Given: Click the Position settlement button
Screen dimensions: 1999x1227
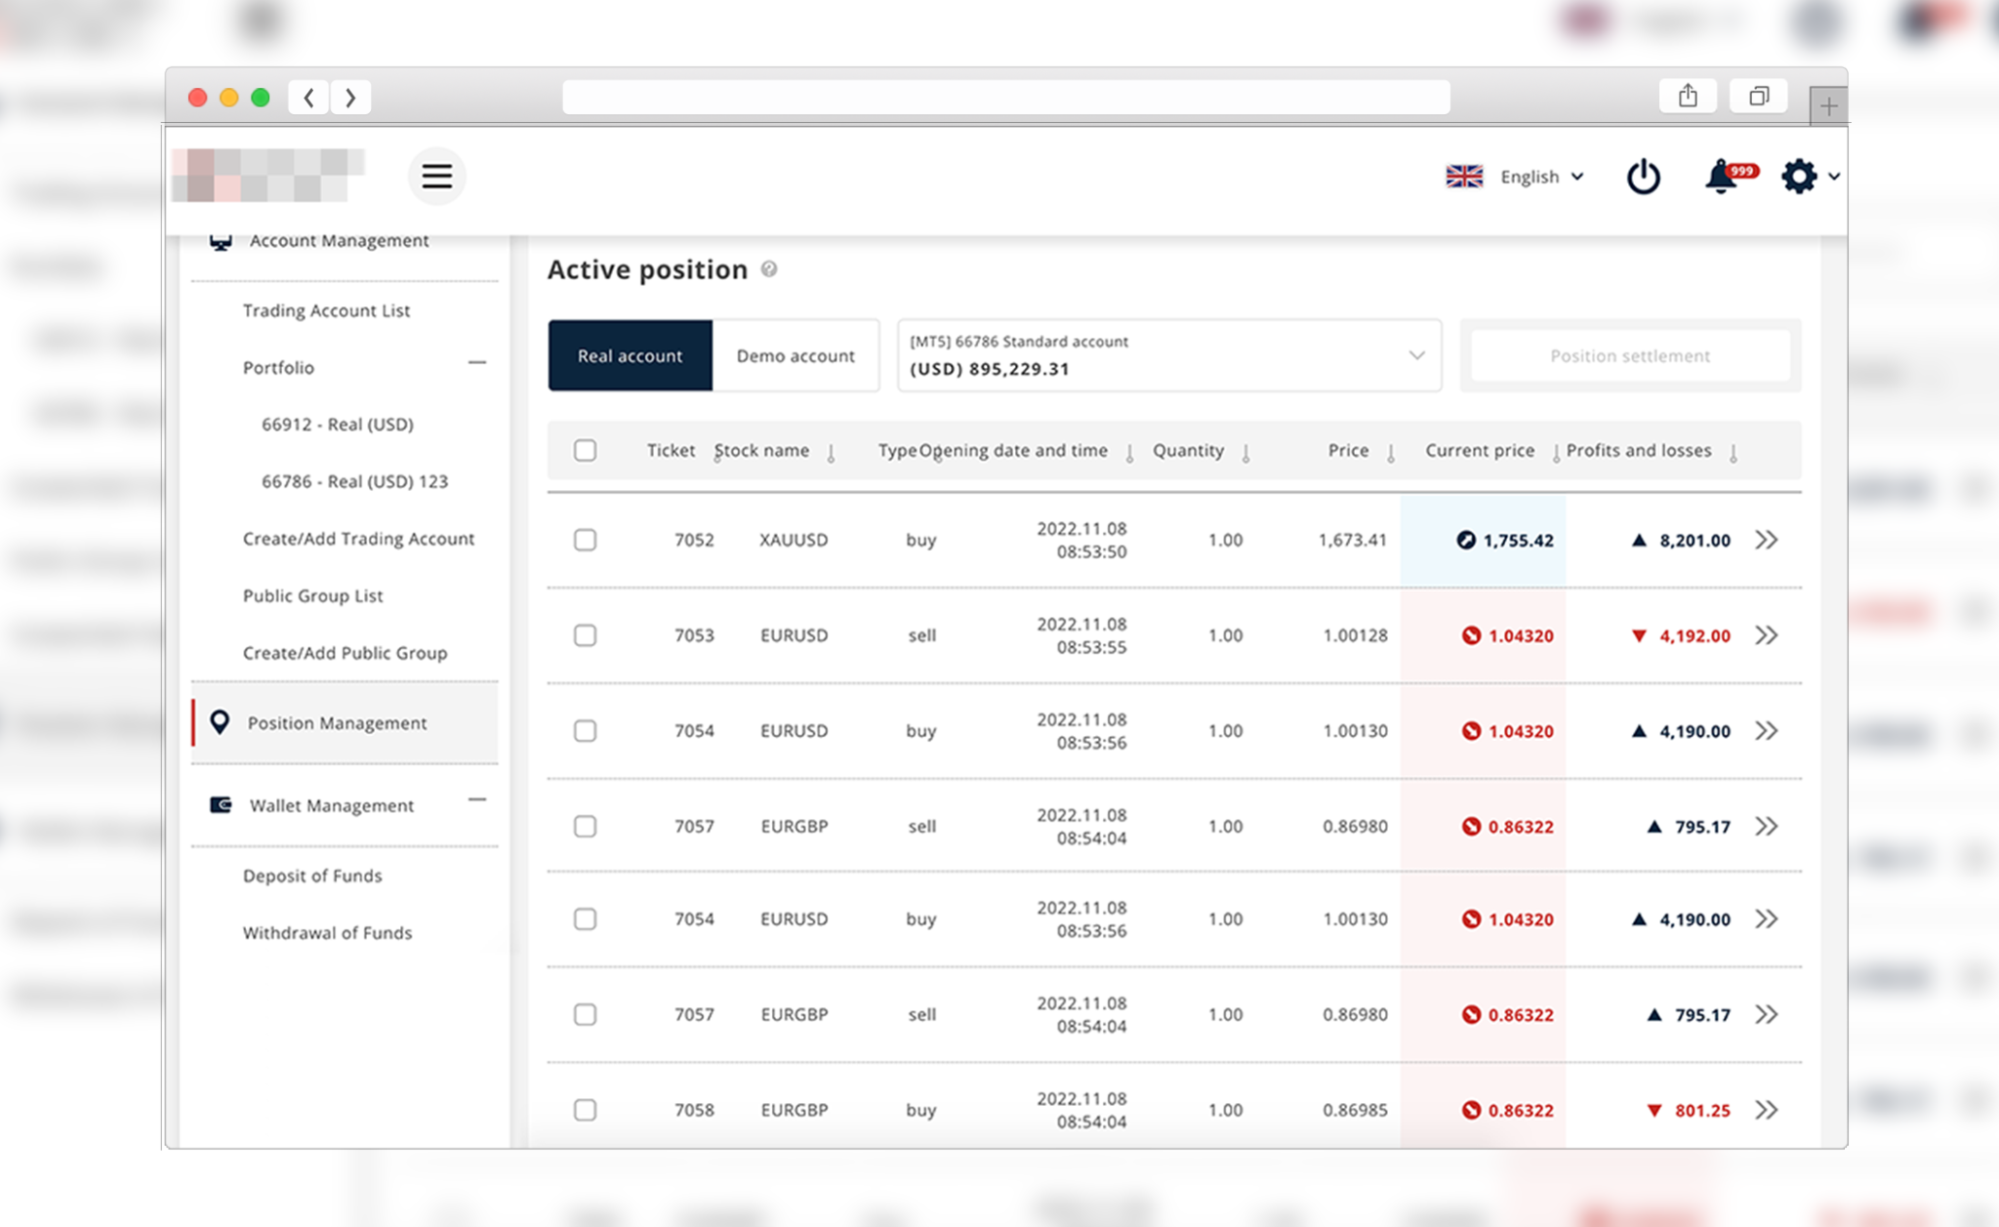Looking at the screenshot, I should coord(1629,356).
